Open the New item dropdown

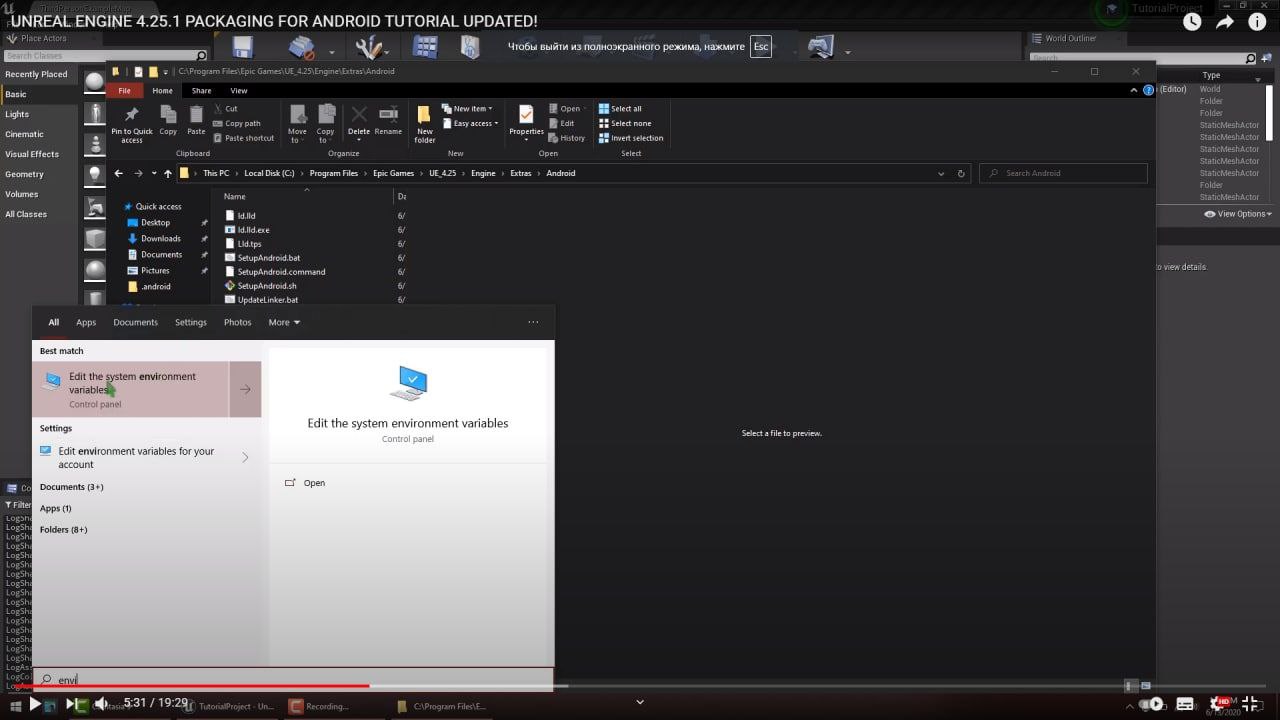pos(467,109)
